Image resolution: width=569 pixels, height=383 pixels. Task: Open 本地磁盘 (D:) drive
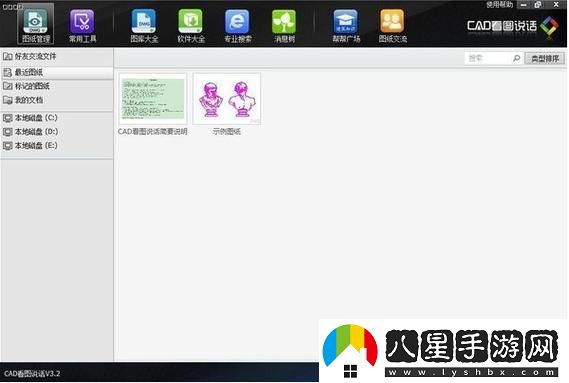click(x=57, y=131)
